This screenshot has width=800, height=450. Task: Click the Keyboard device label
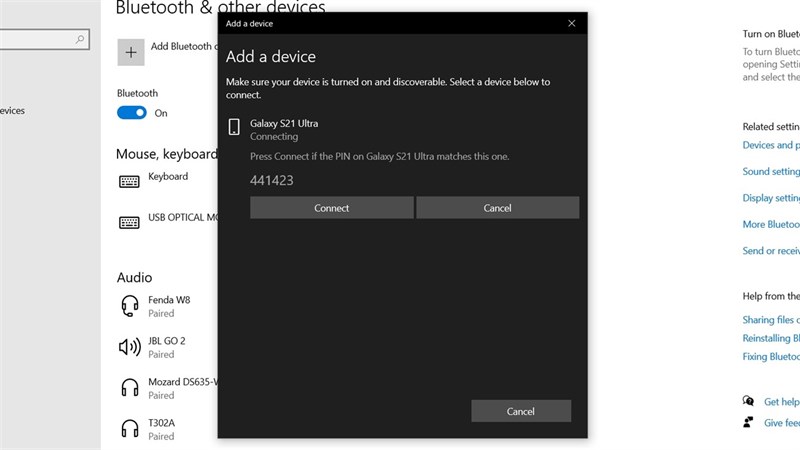(168, 177)
